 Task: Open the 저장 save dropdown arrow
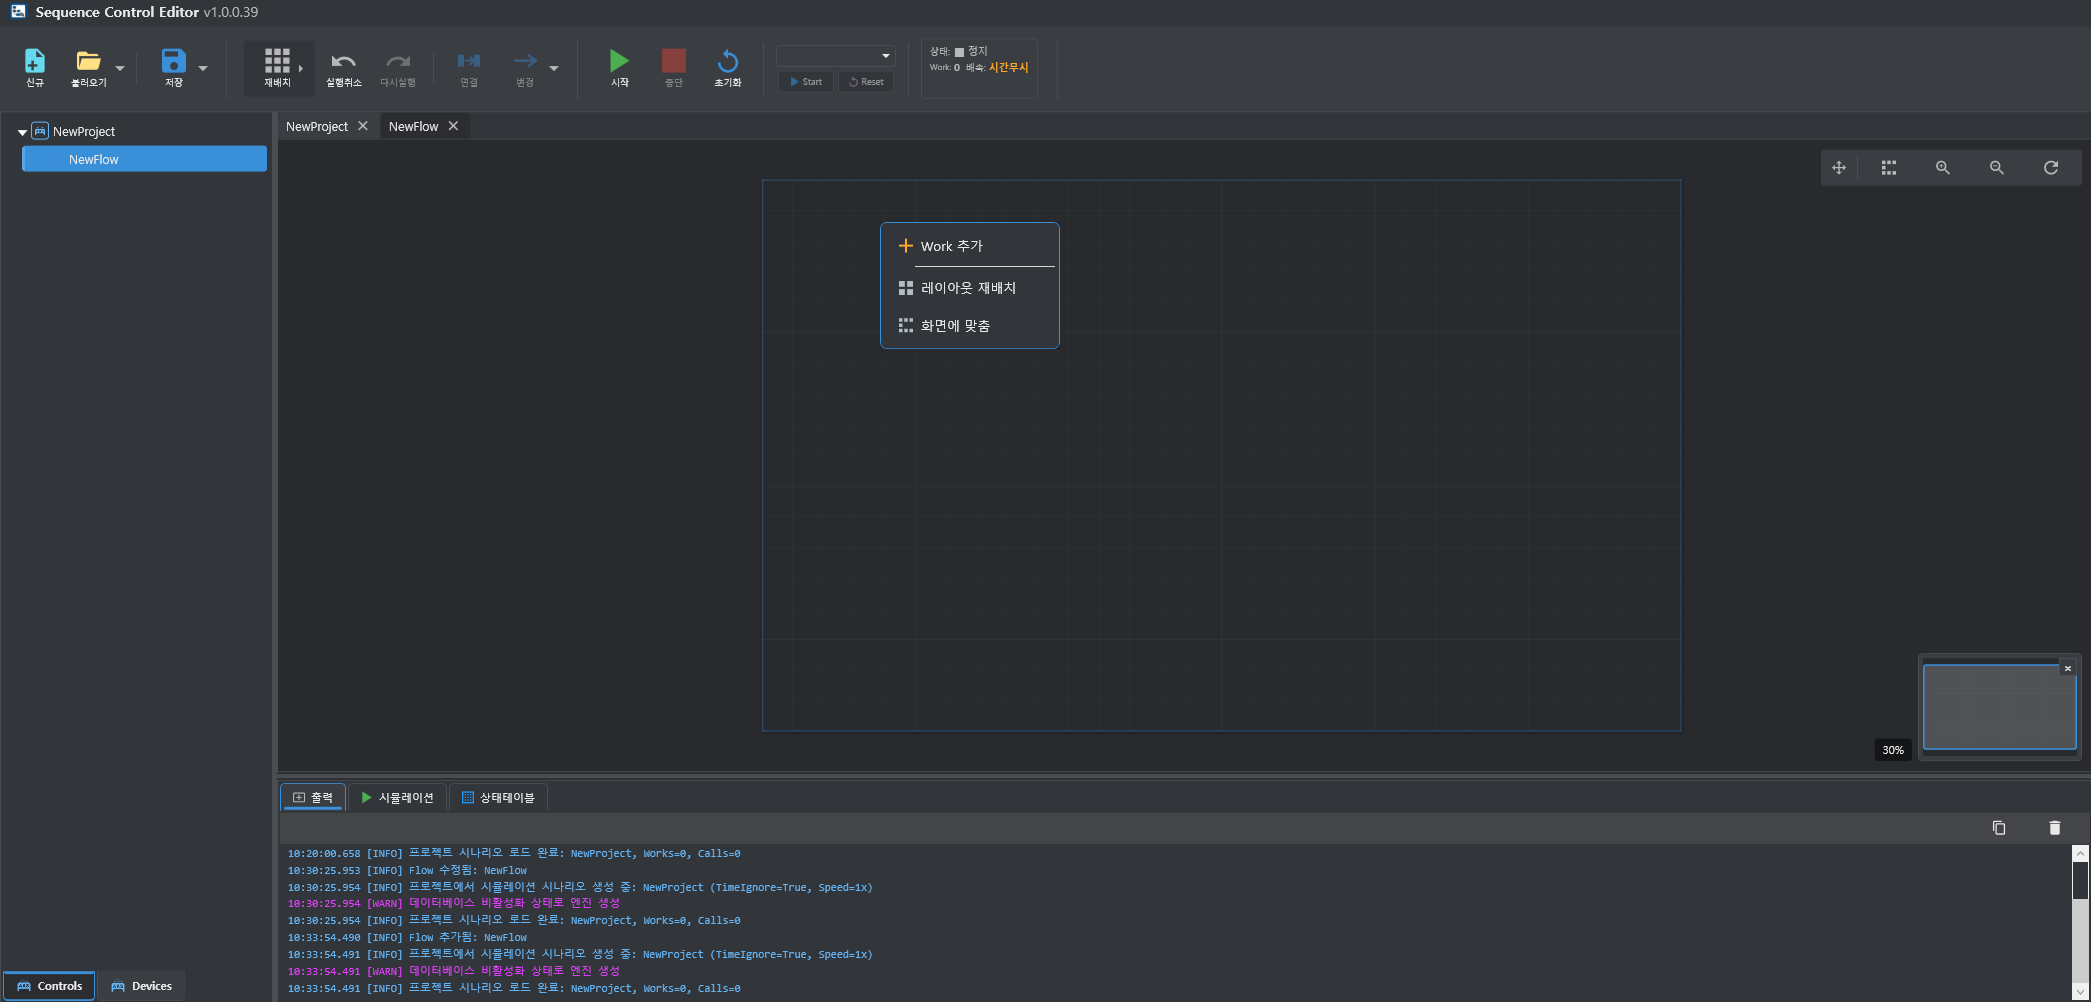[x=203, y=69]
